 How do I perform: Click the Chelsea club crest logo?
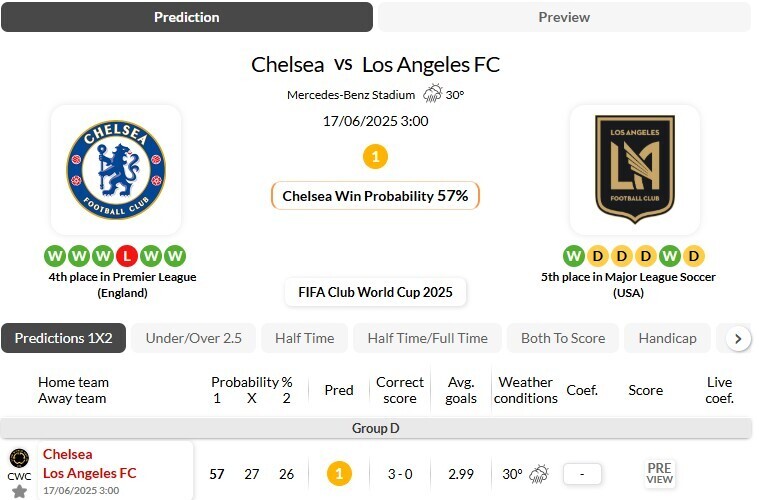[116, 169]
